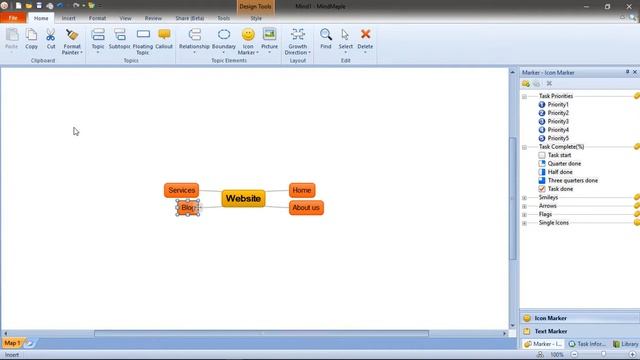Click the Boundary tool icon
This screenshot has height=360, width=640.
(x=224, y=35)
